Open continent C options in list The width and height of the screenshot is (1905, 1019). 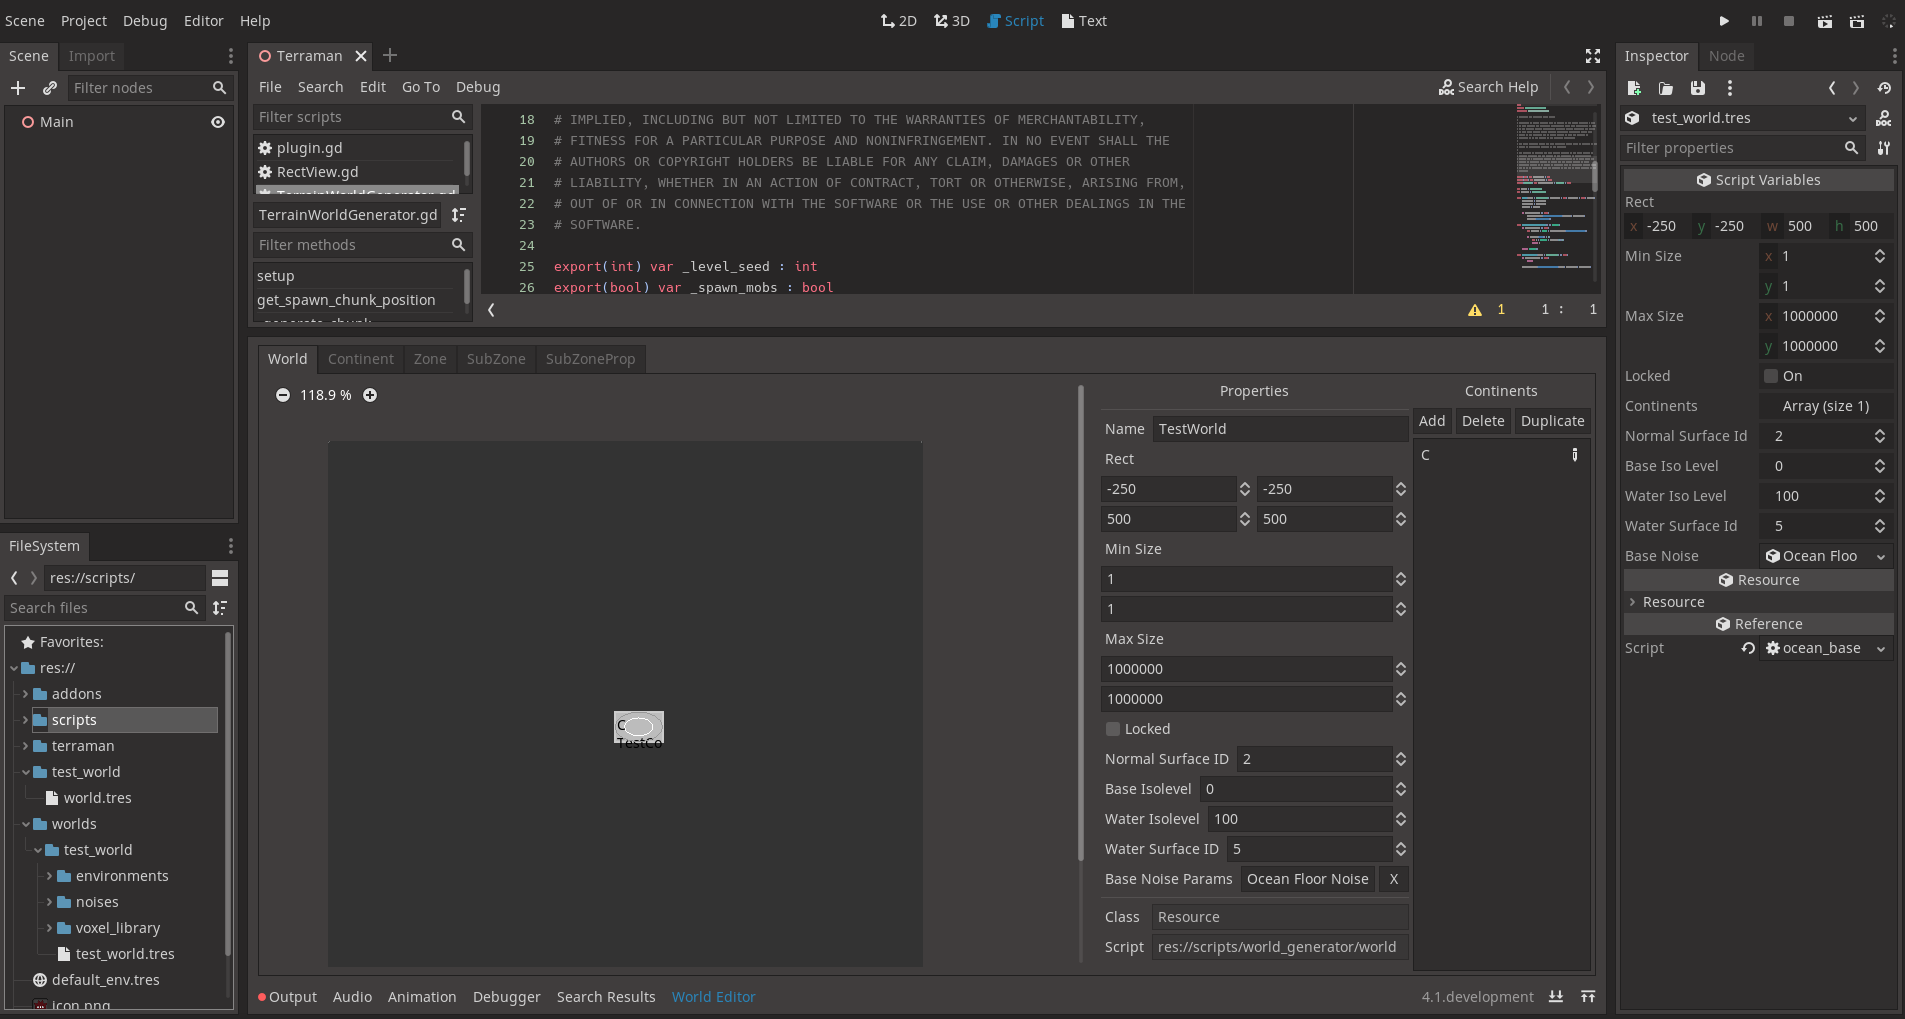[1575, 455]
